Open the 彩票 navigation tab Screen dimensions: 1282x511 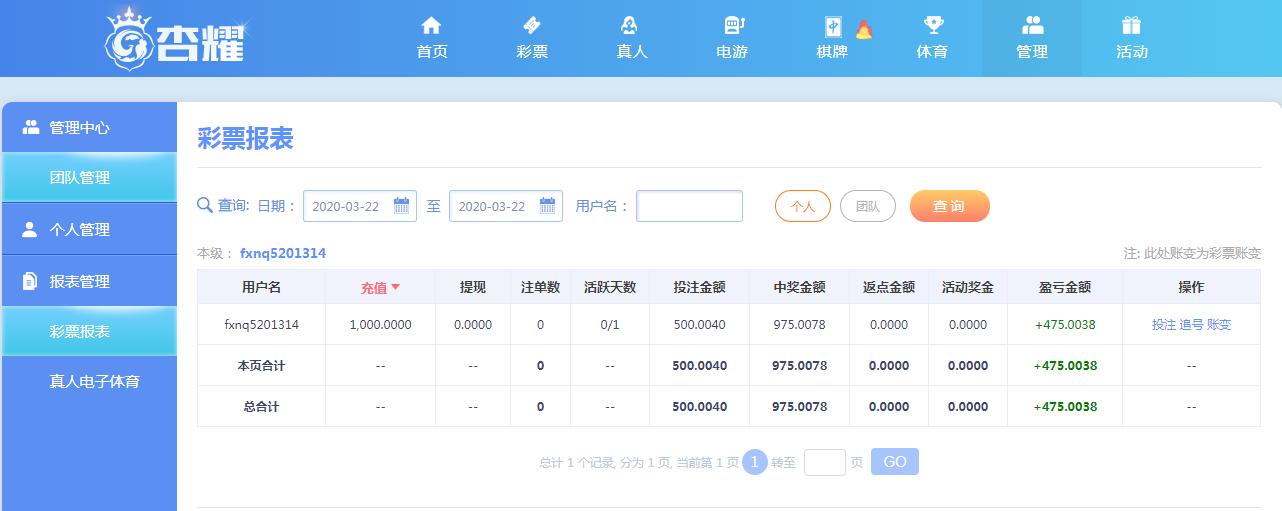(532, 38)
